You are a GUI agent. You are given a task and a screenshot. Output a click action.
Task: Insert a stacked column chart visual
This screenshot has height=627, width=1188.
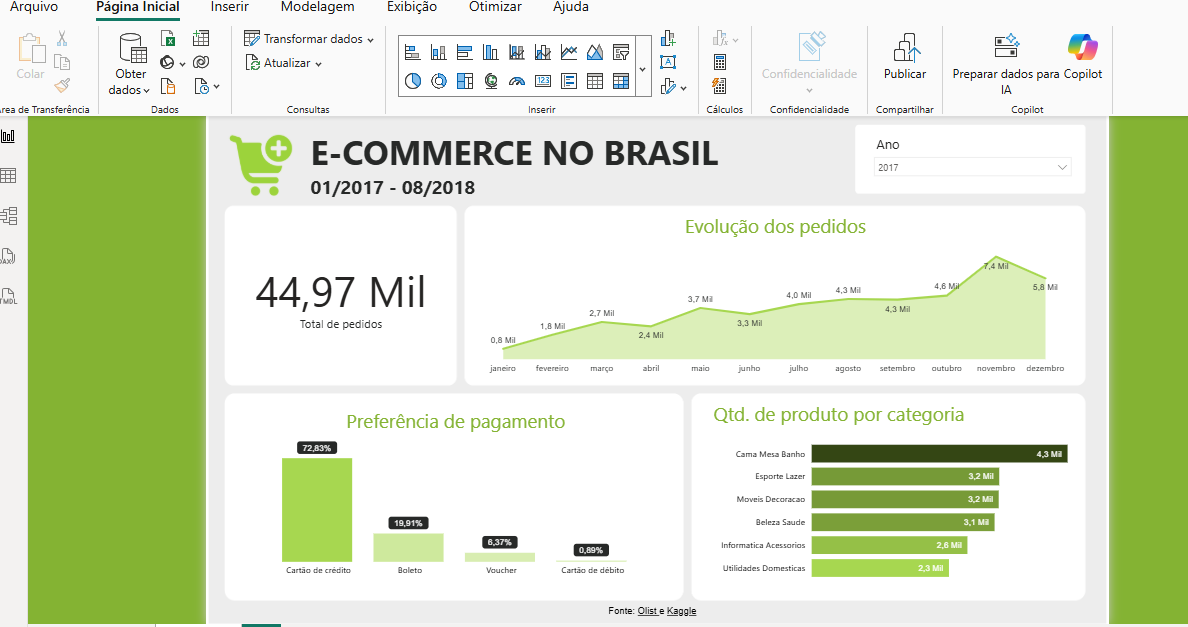[x=439, y=52]
